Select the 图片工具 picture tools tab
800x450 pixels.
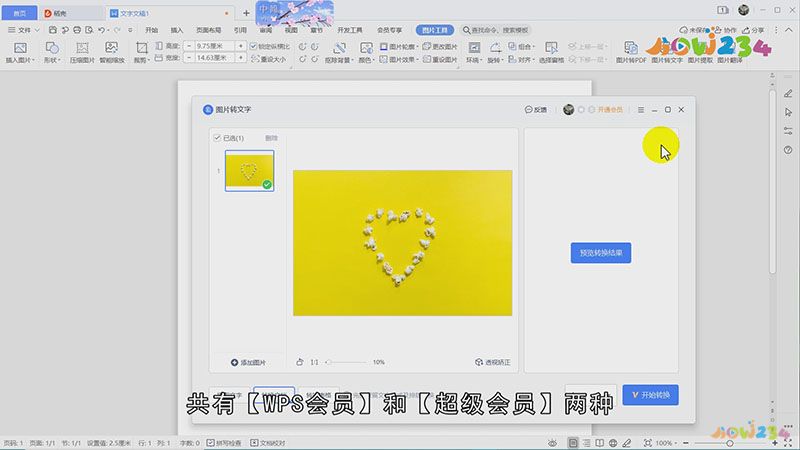coord(435,30)
